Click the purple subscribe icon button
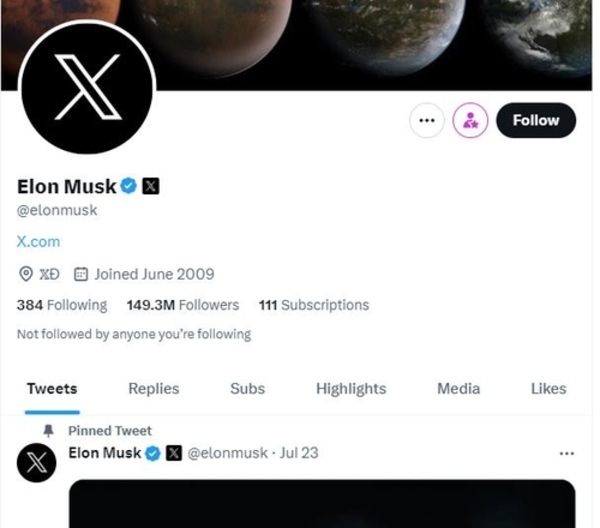This screenshot has width=600, height=528. 470,121
